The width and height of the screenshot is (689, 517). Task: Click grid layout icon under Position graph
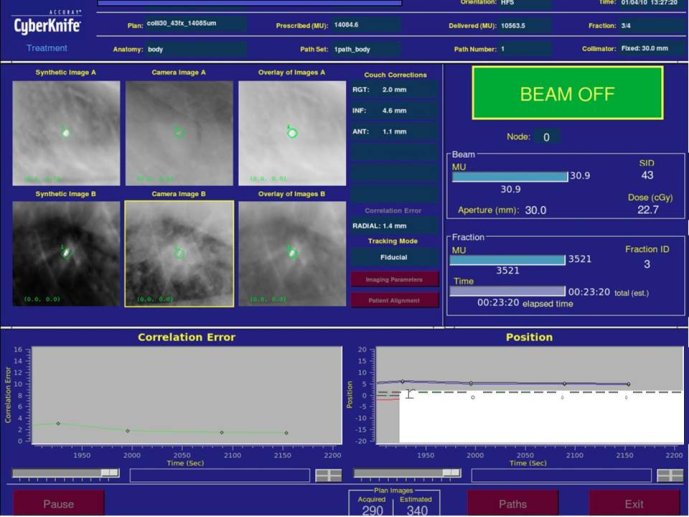pyautogui.click(x=670, y=475)
